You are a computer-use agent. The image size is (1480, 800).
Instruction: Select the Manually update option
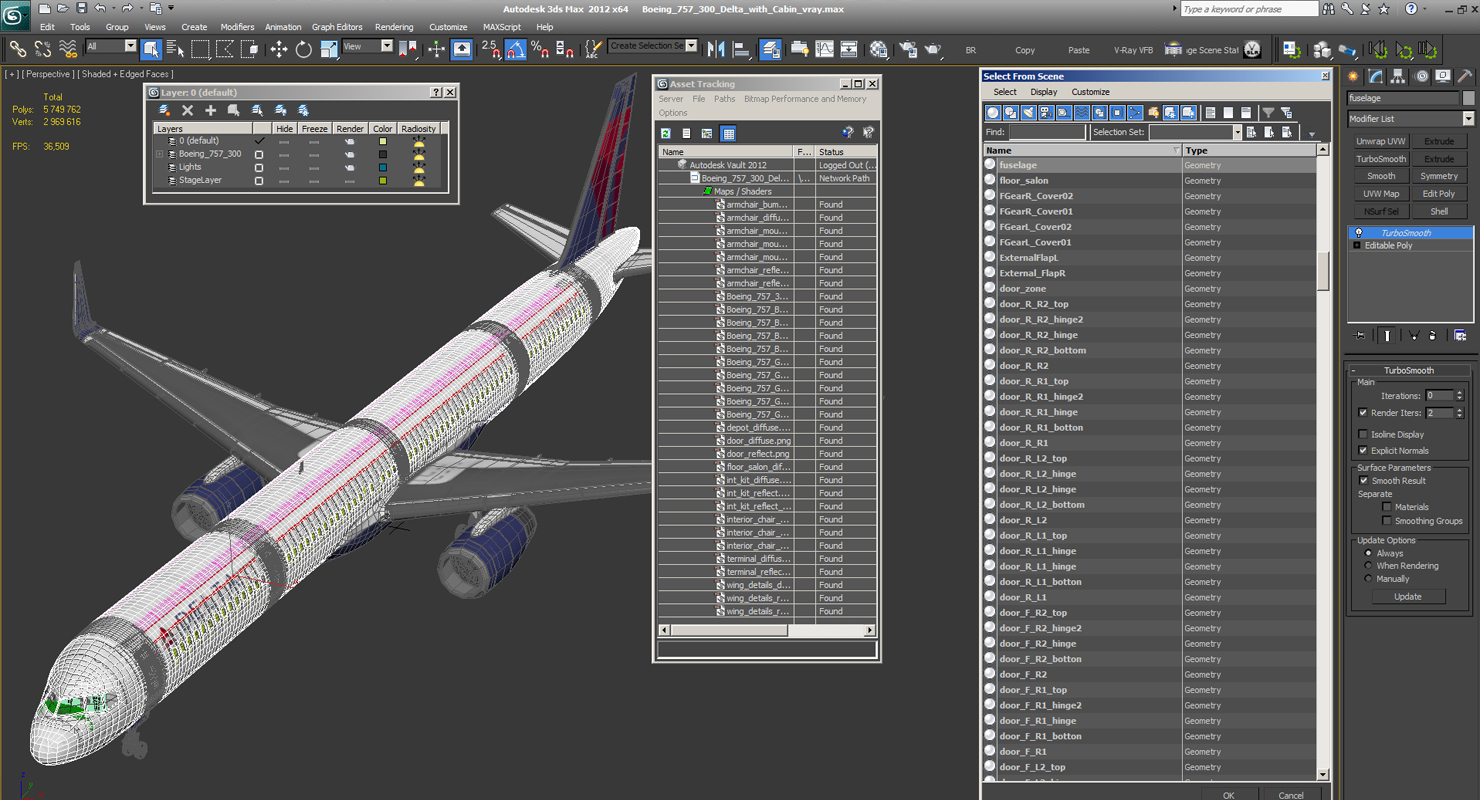click(1368, 579)
